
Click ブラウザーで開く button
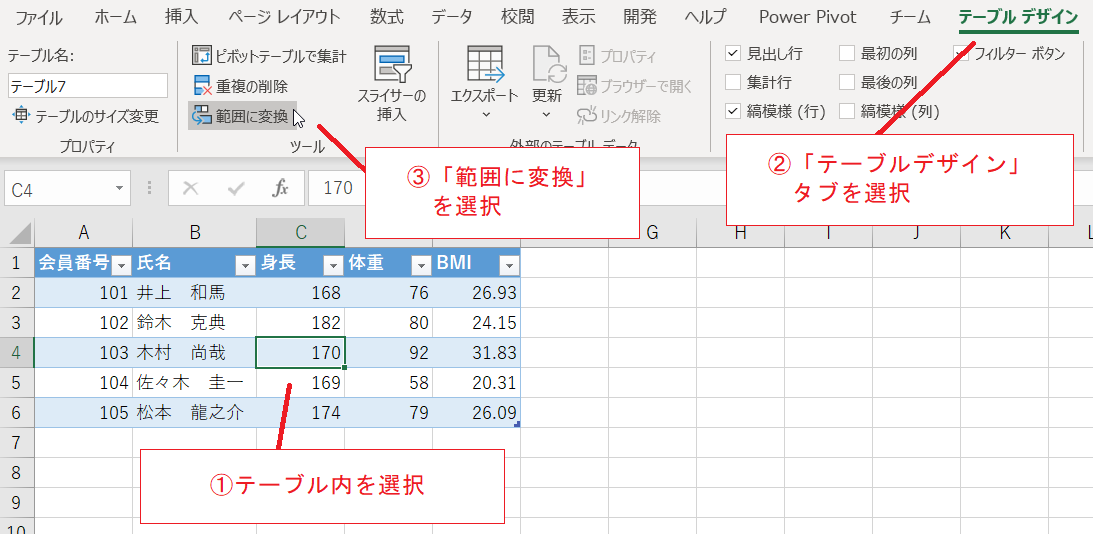coord(634,86)
